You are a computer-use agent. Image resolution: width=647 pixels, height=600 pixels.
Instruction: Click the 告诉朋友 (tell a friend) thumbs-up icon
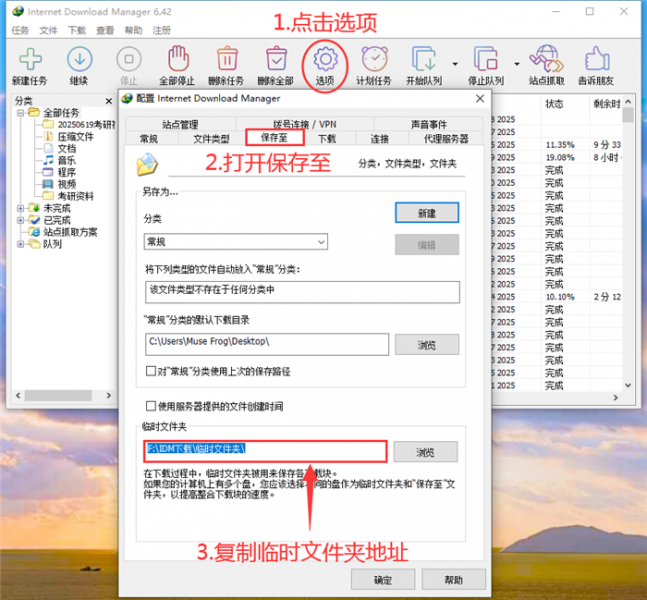click(597, 60)
